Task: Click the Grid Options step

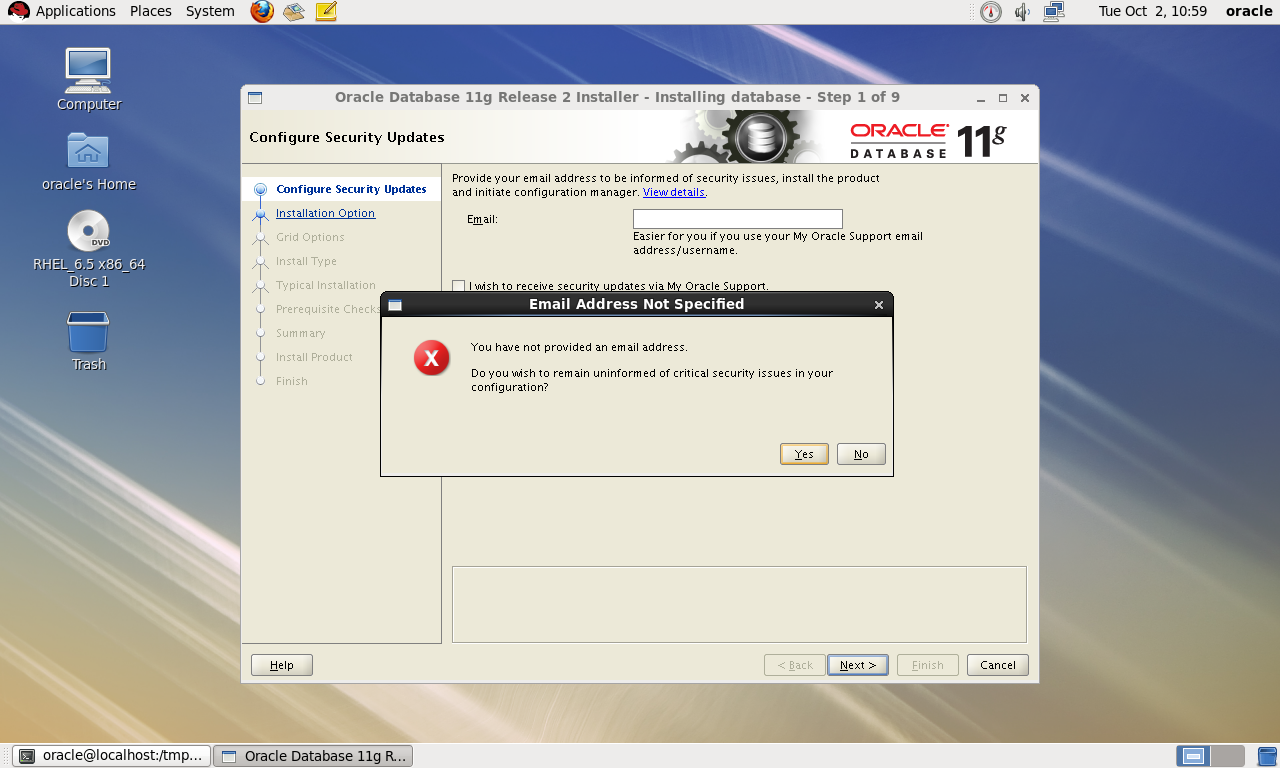Action: [310, 237]
